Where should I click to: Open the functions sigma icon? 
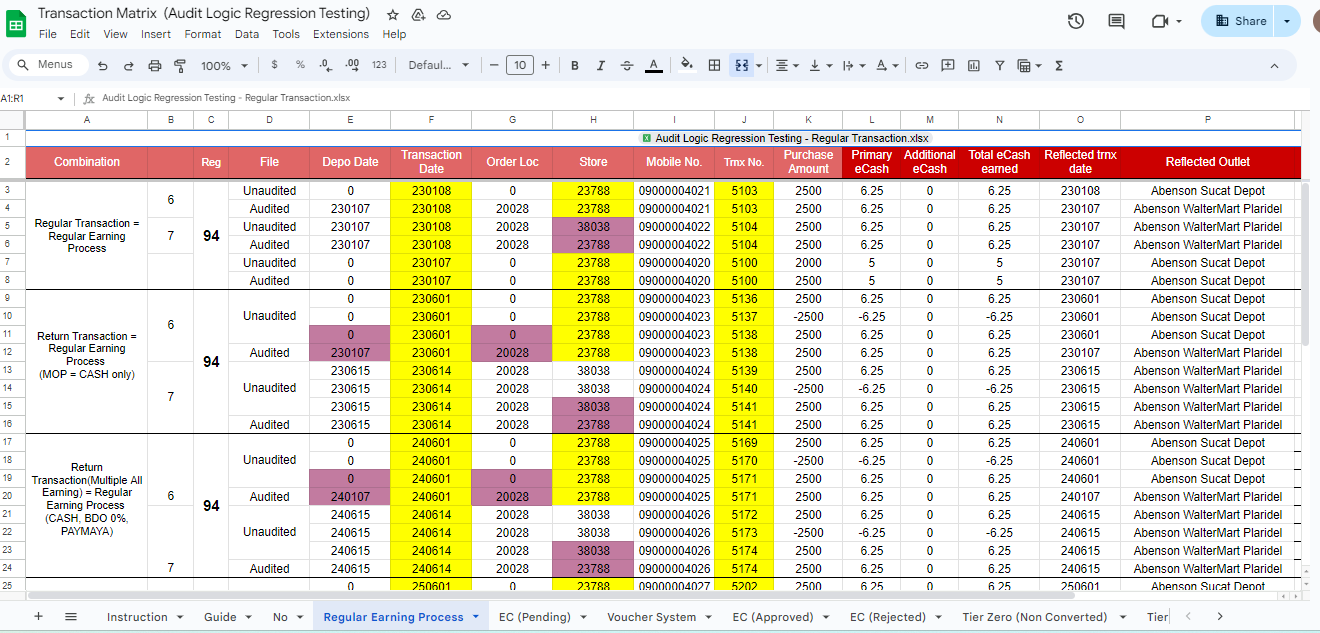coord(1058,65)
